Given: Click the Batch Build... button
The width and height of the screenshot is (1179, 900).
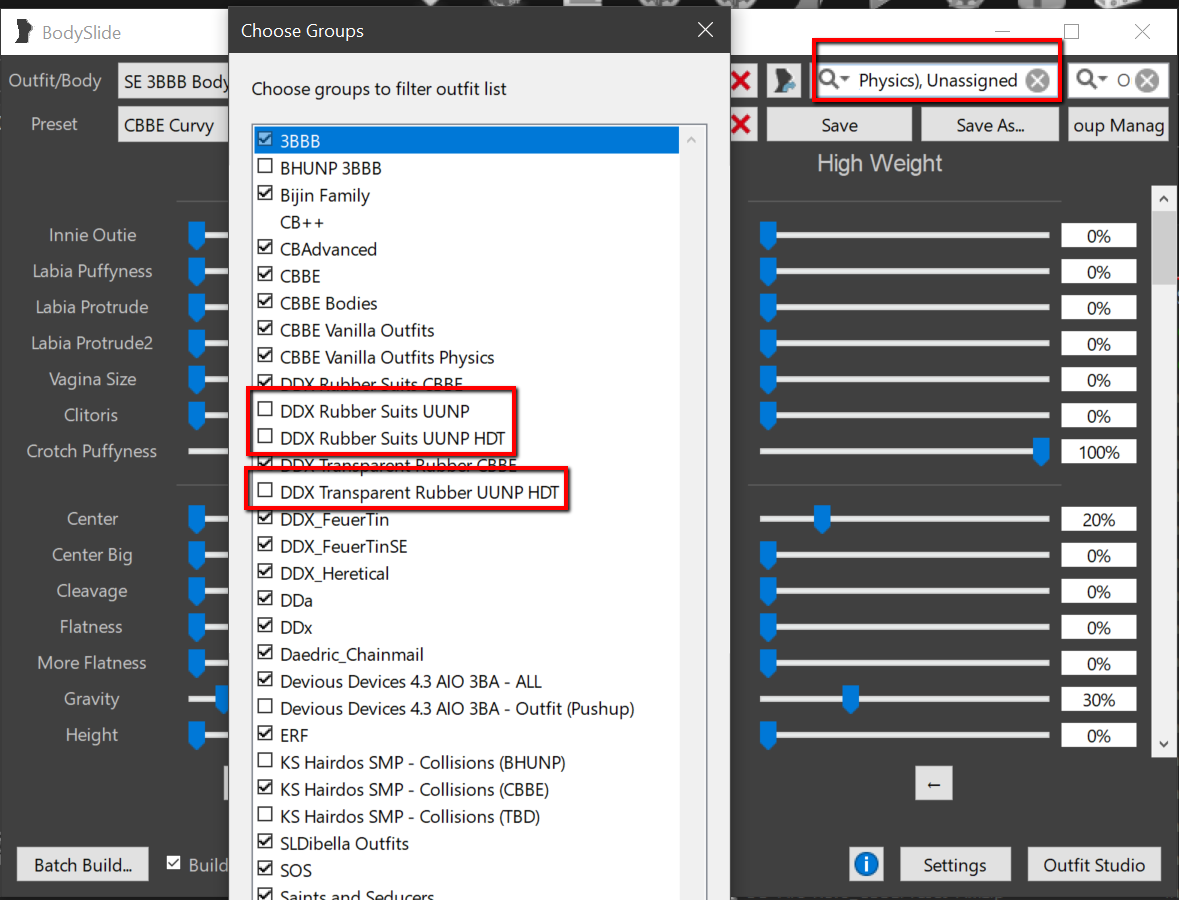Looking at the screenshot, I should tap(83, 865).
